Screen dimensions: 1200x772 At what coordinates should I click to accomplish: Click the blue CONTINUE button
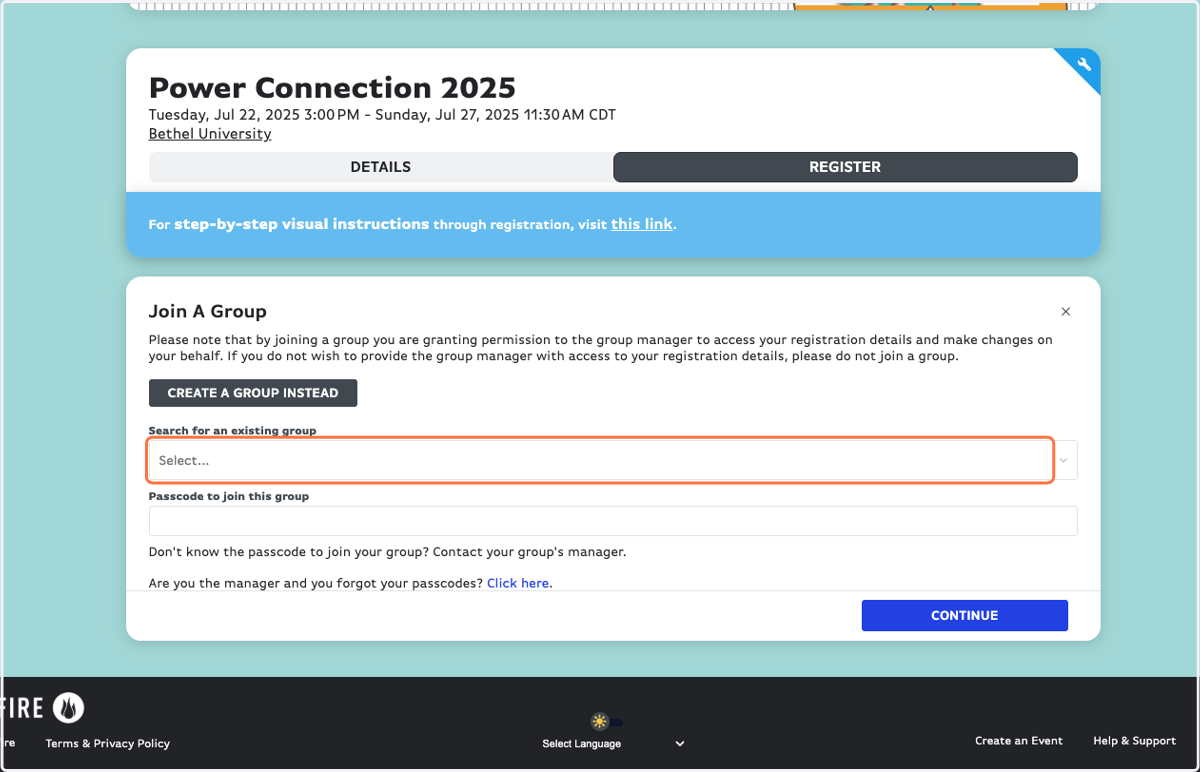pyautogui.click(x=965, y=616)
